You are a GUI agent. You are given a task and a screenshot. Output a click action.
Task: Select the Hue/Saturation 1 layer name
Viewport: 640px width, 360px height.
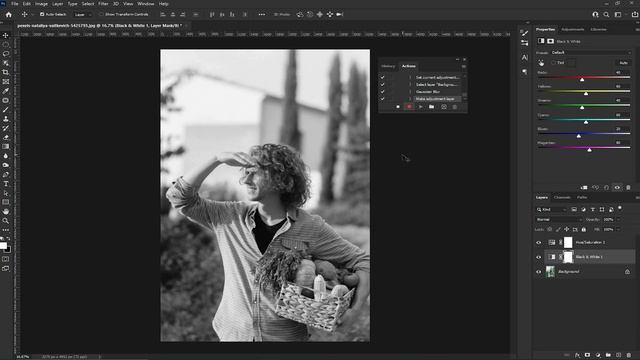590,242
